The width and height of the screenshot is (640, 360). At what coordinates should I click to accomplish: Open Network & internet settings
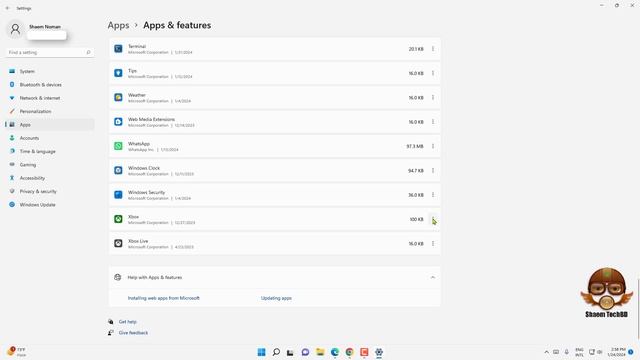(x=50, y=98)
